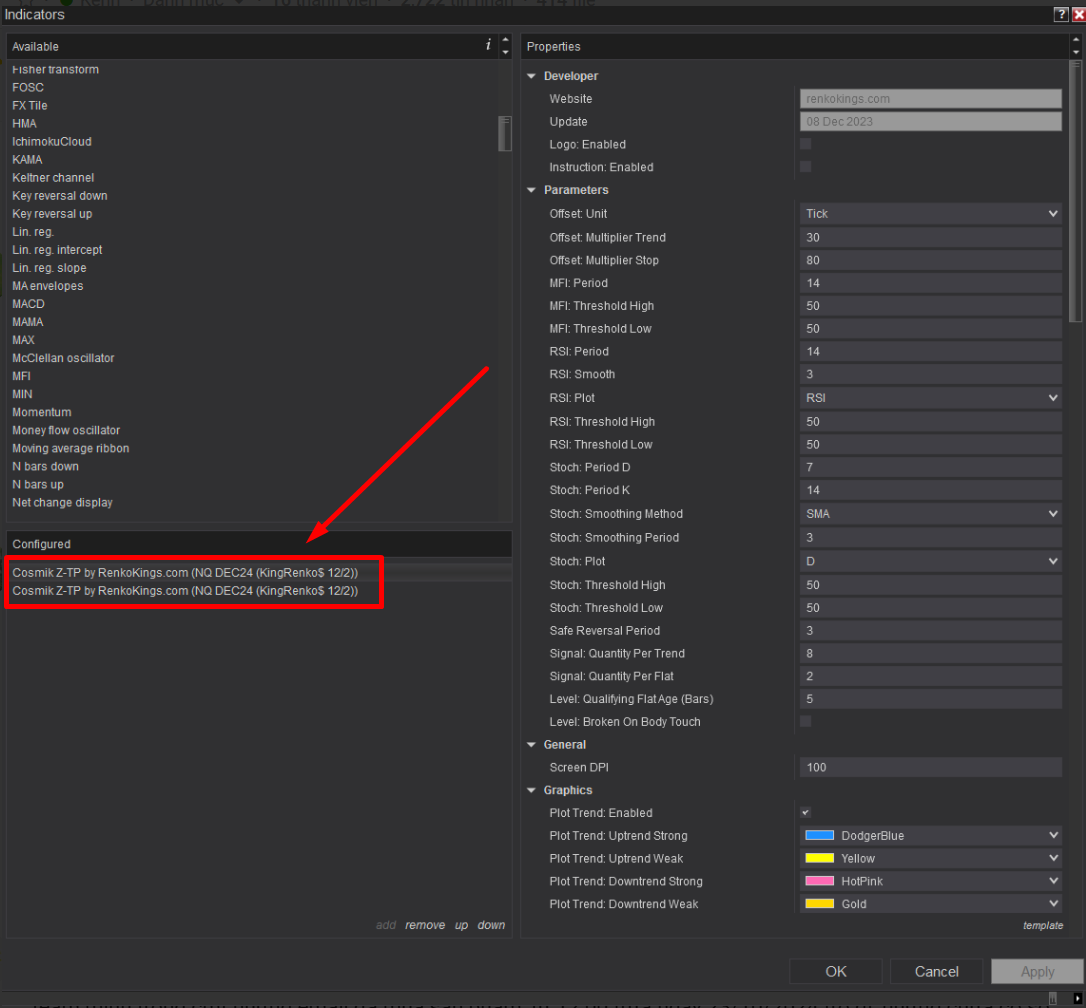This screenshot has width=1086, height=1008.
Task: Click the remove link
Action: click(x=425, y=925)
